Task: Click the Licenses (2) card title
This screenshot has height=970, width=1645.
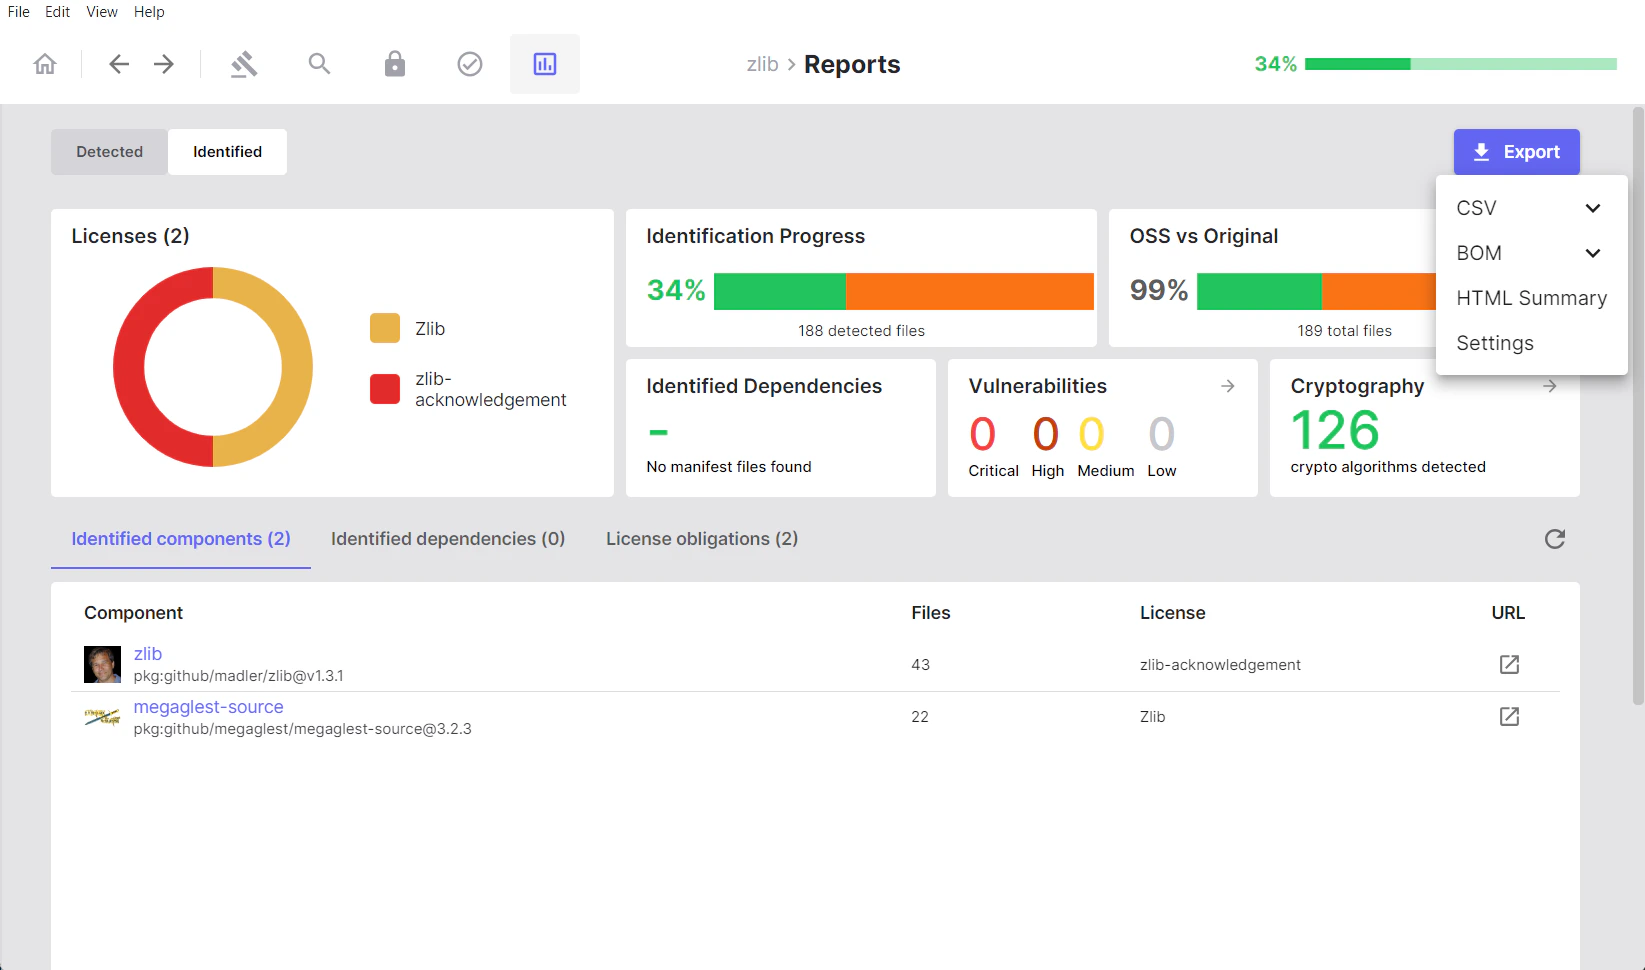Action: click(130, 236)
